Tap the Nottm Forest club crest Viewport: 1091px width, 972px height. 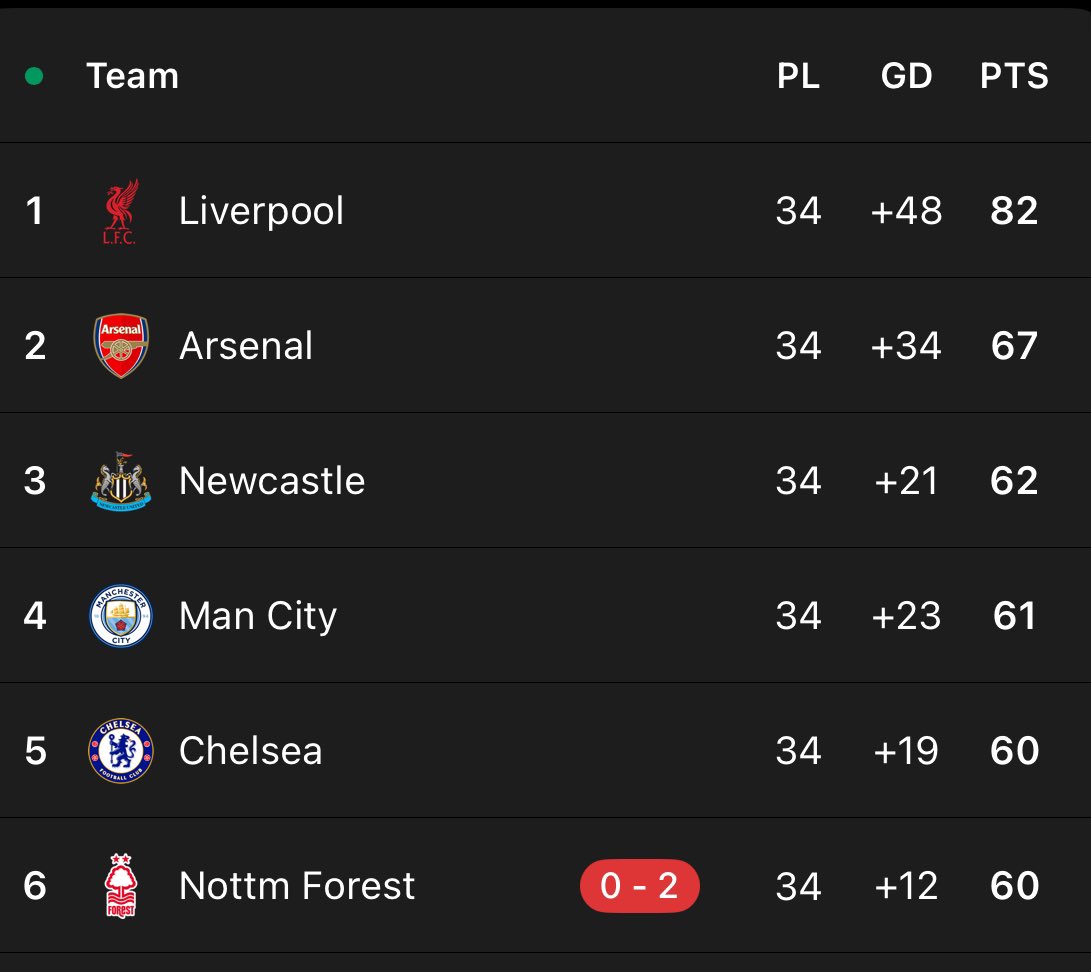point(121,886)
